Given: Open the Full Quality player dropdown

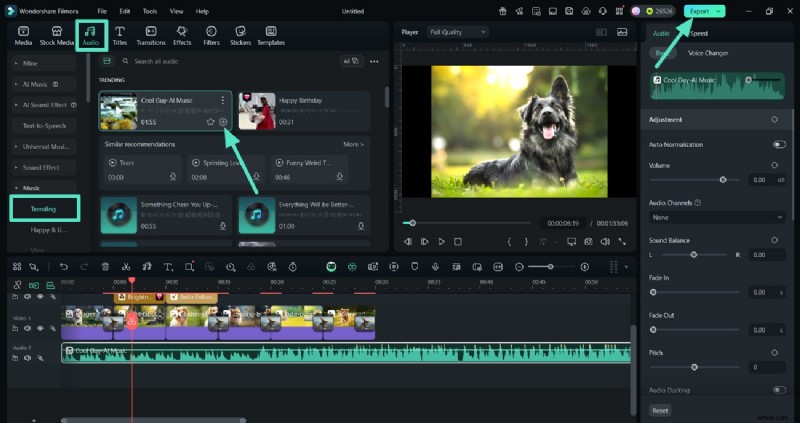Looking at the screenshot, I should [457, 32].
